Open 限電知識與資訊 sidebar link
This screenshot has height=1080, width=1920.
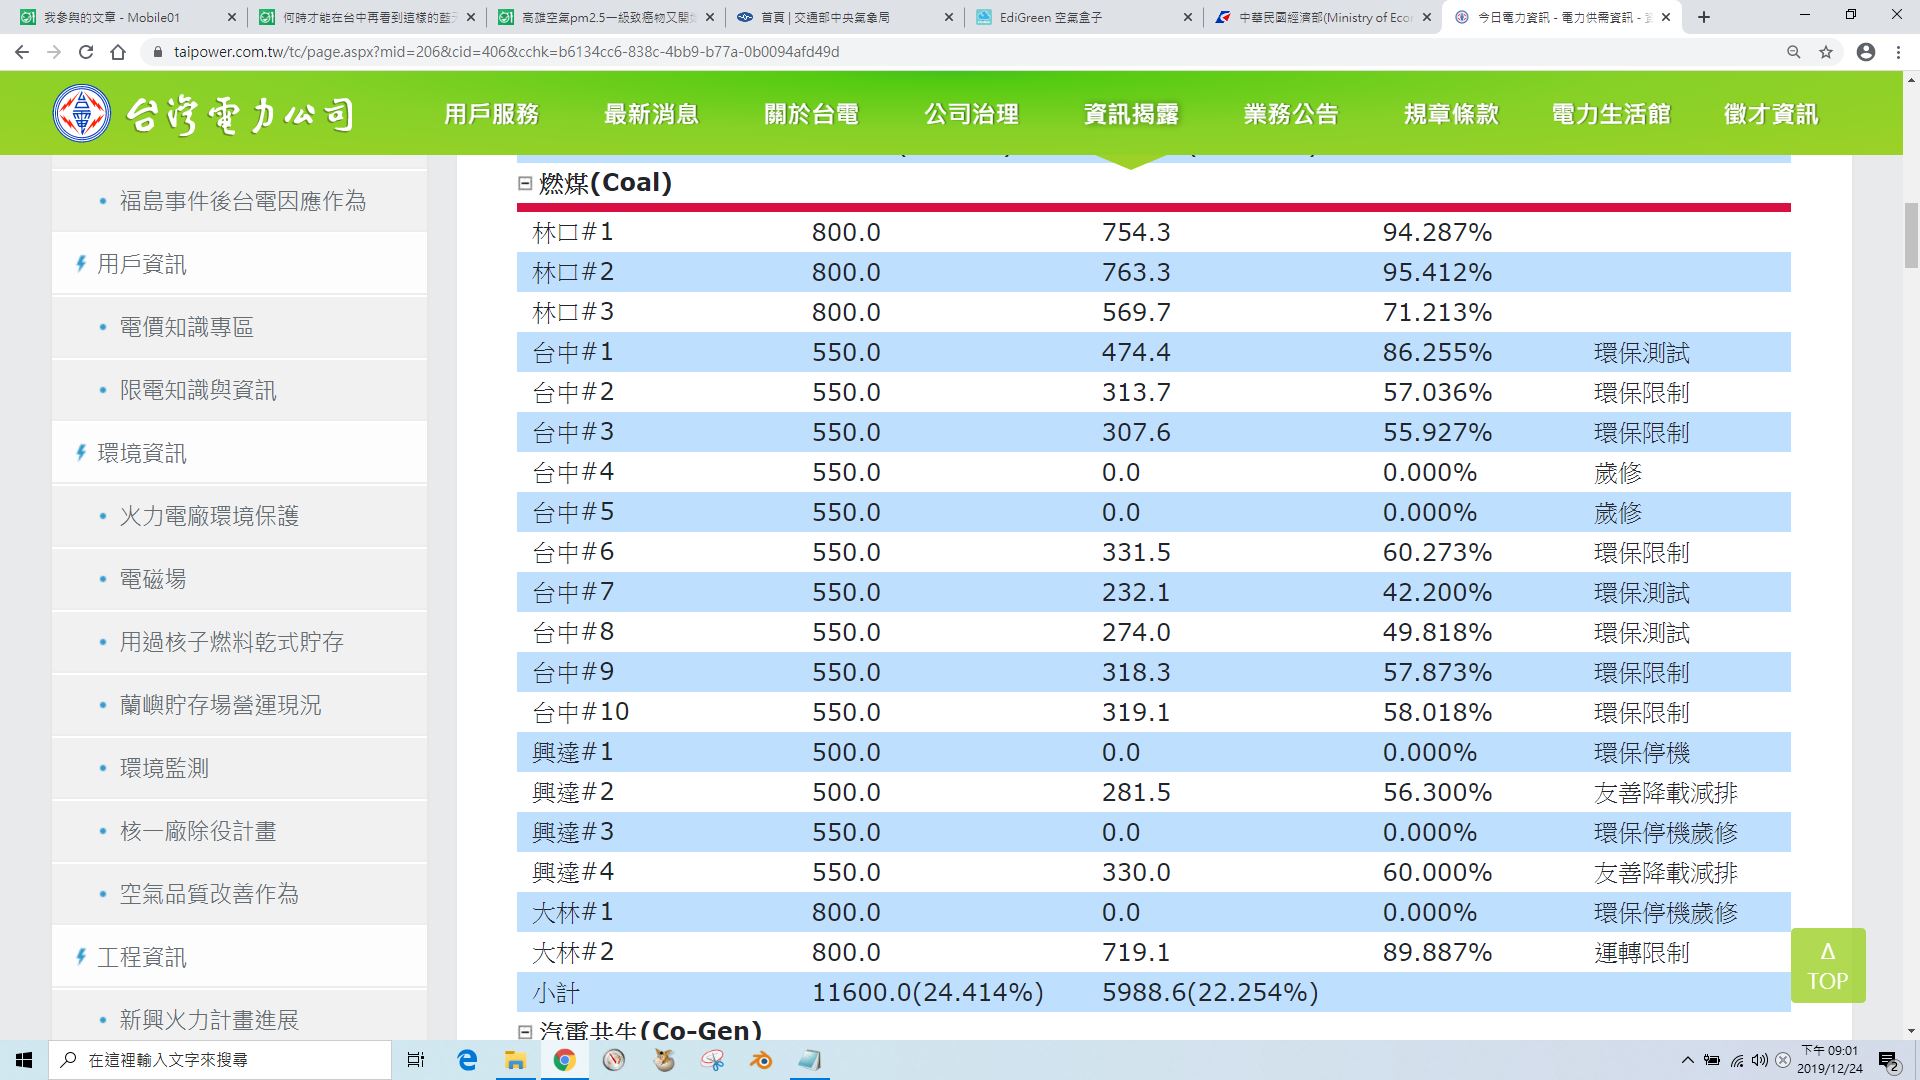pyautogui.click(x=198, y=390)
